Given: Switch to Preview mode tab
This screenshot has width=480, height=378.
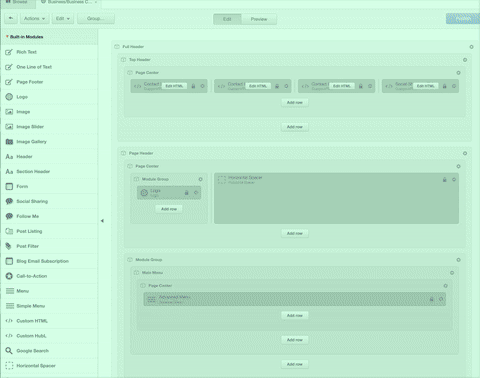Looking at the screenshot, I should pyautogui.click(x=259, y=19).
